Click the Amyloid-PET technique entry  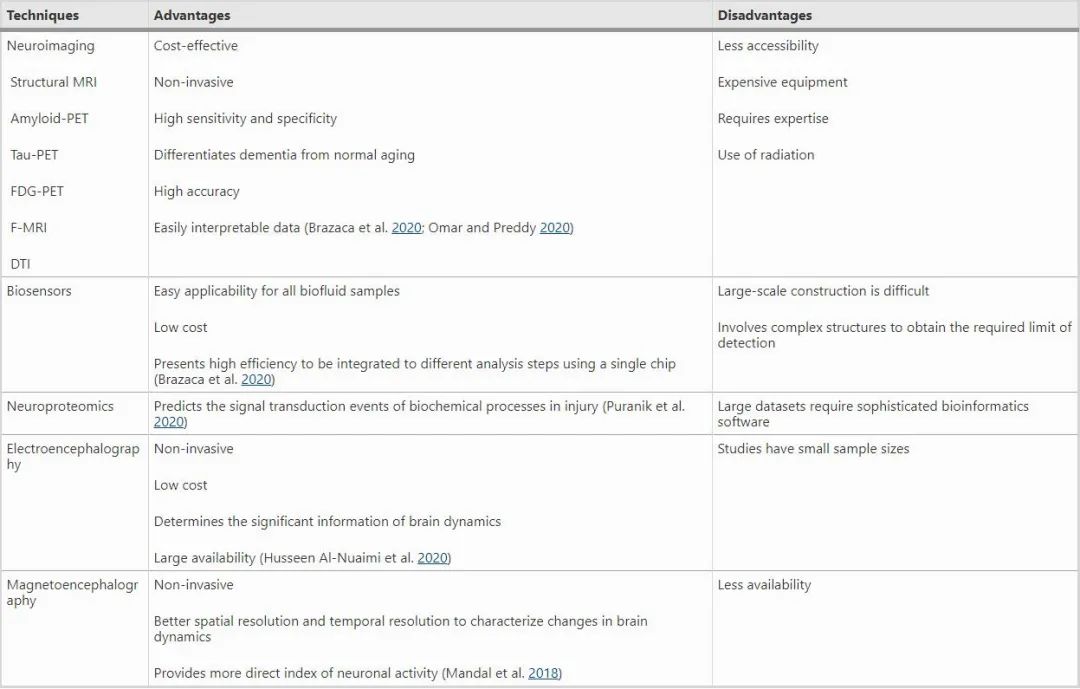point(50,118)
